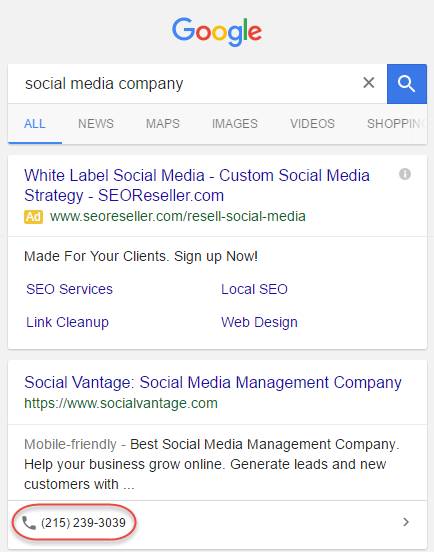Viewport: 434px width, 552px height.
Task: Tap the phone icon beside (215) 239-3039
Action: pos(29,523)
